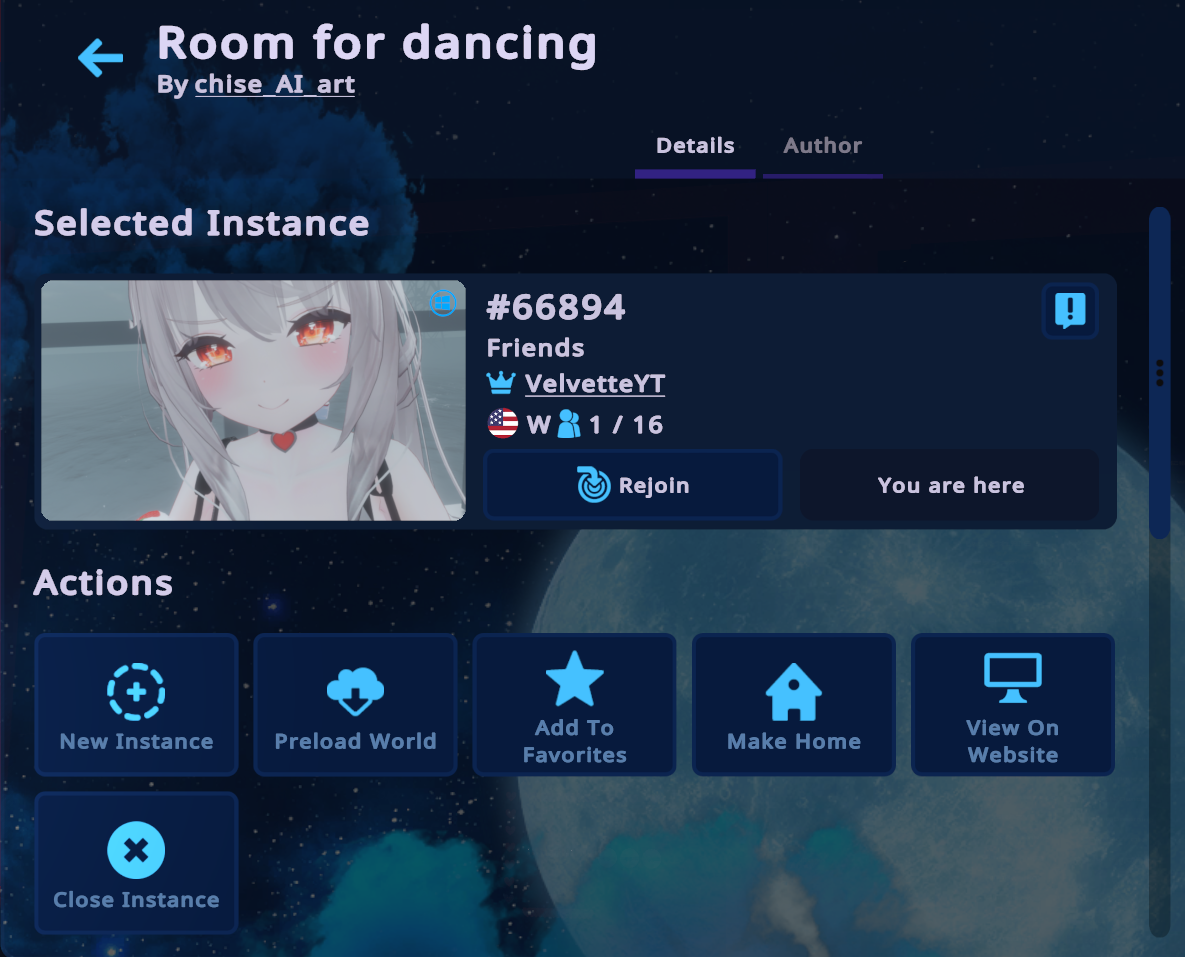The height and width of the screenshot is (957, 1185).
Task: Click the instance number #66894
Action: coord(555,308)
